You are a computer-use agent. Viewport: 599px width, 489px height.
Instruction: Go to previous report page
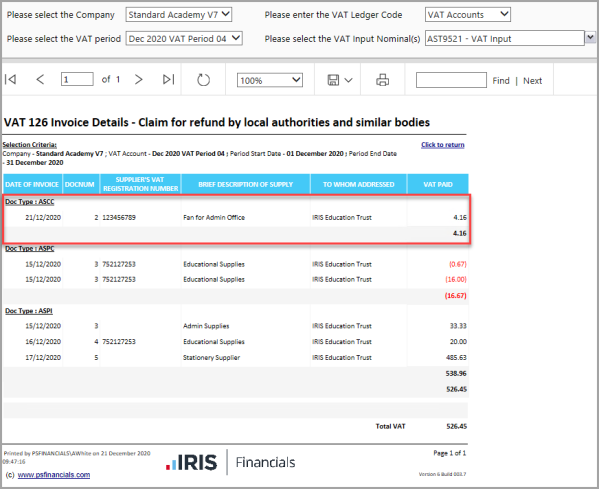click(x=40, y=79)
